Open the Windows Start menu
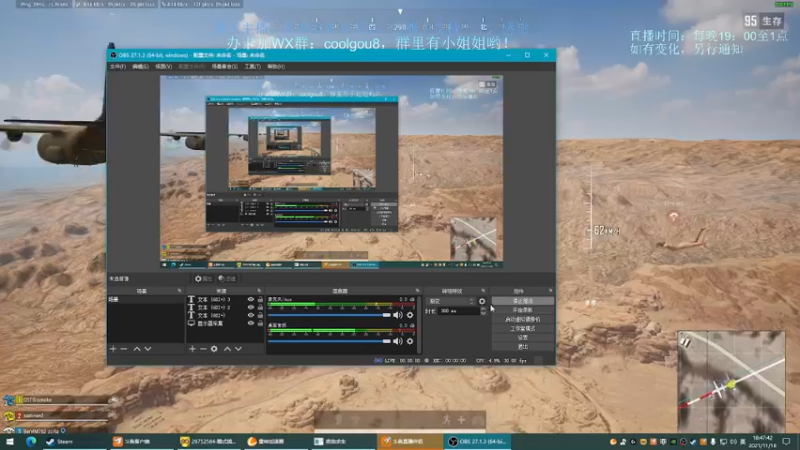The height and width of the screenshot is (450, 800). pyautogui.click(x=10, y=442)
